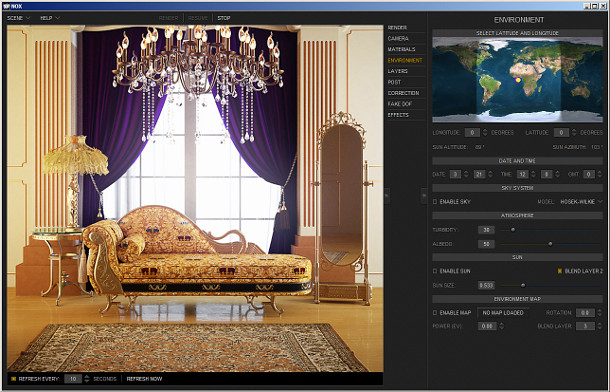Click the right panel expand arrow handle
Image resolution: width=610 pixels, height=392 pixels.
click(x=424, y=195)
